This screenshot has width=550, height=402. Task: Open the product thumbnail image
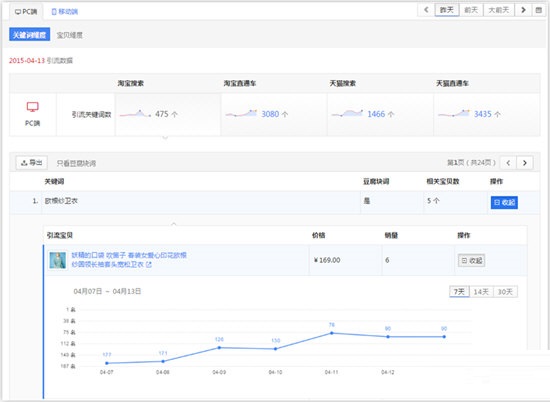[58, 260]
